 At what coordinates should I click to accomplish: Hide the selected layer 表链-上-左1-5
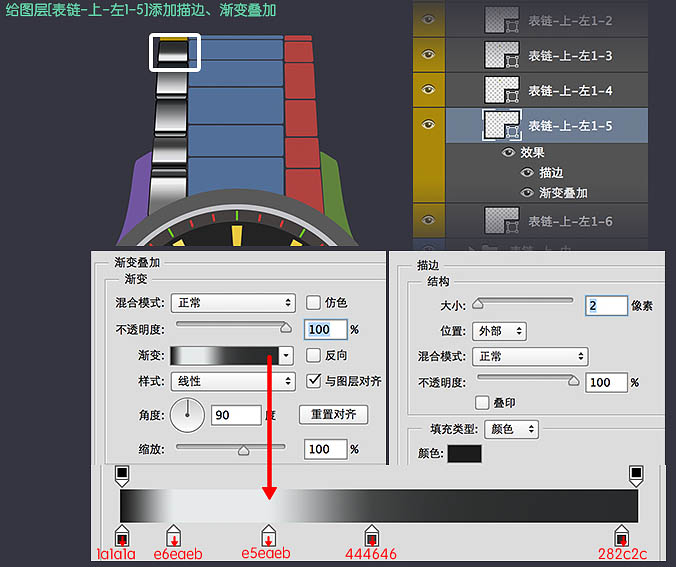[428, 125]
